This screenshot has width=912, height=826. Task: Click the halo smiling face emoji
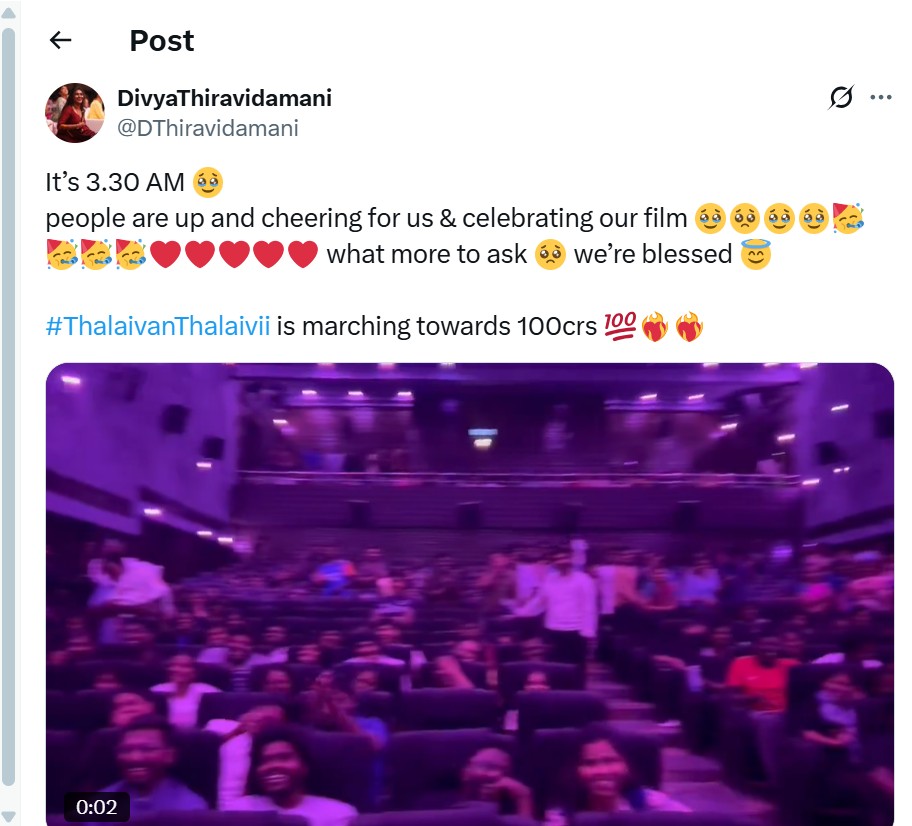(x=755, y=254)
